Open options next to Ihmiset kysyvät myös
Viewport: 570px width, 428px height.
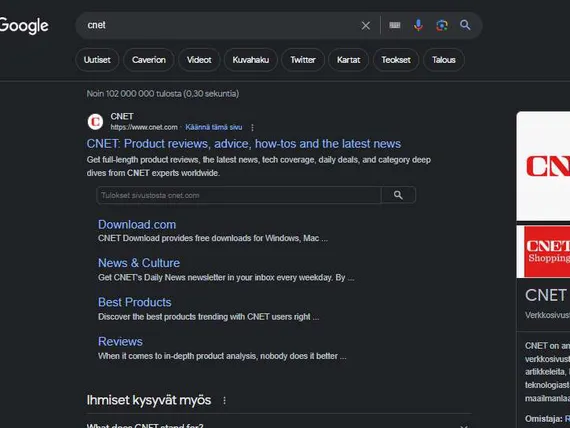tap(224, 400)
